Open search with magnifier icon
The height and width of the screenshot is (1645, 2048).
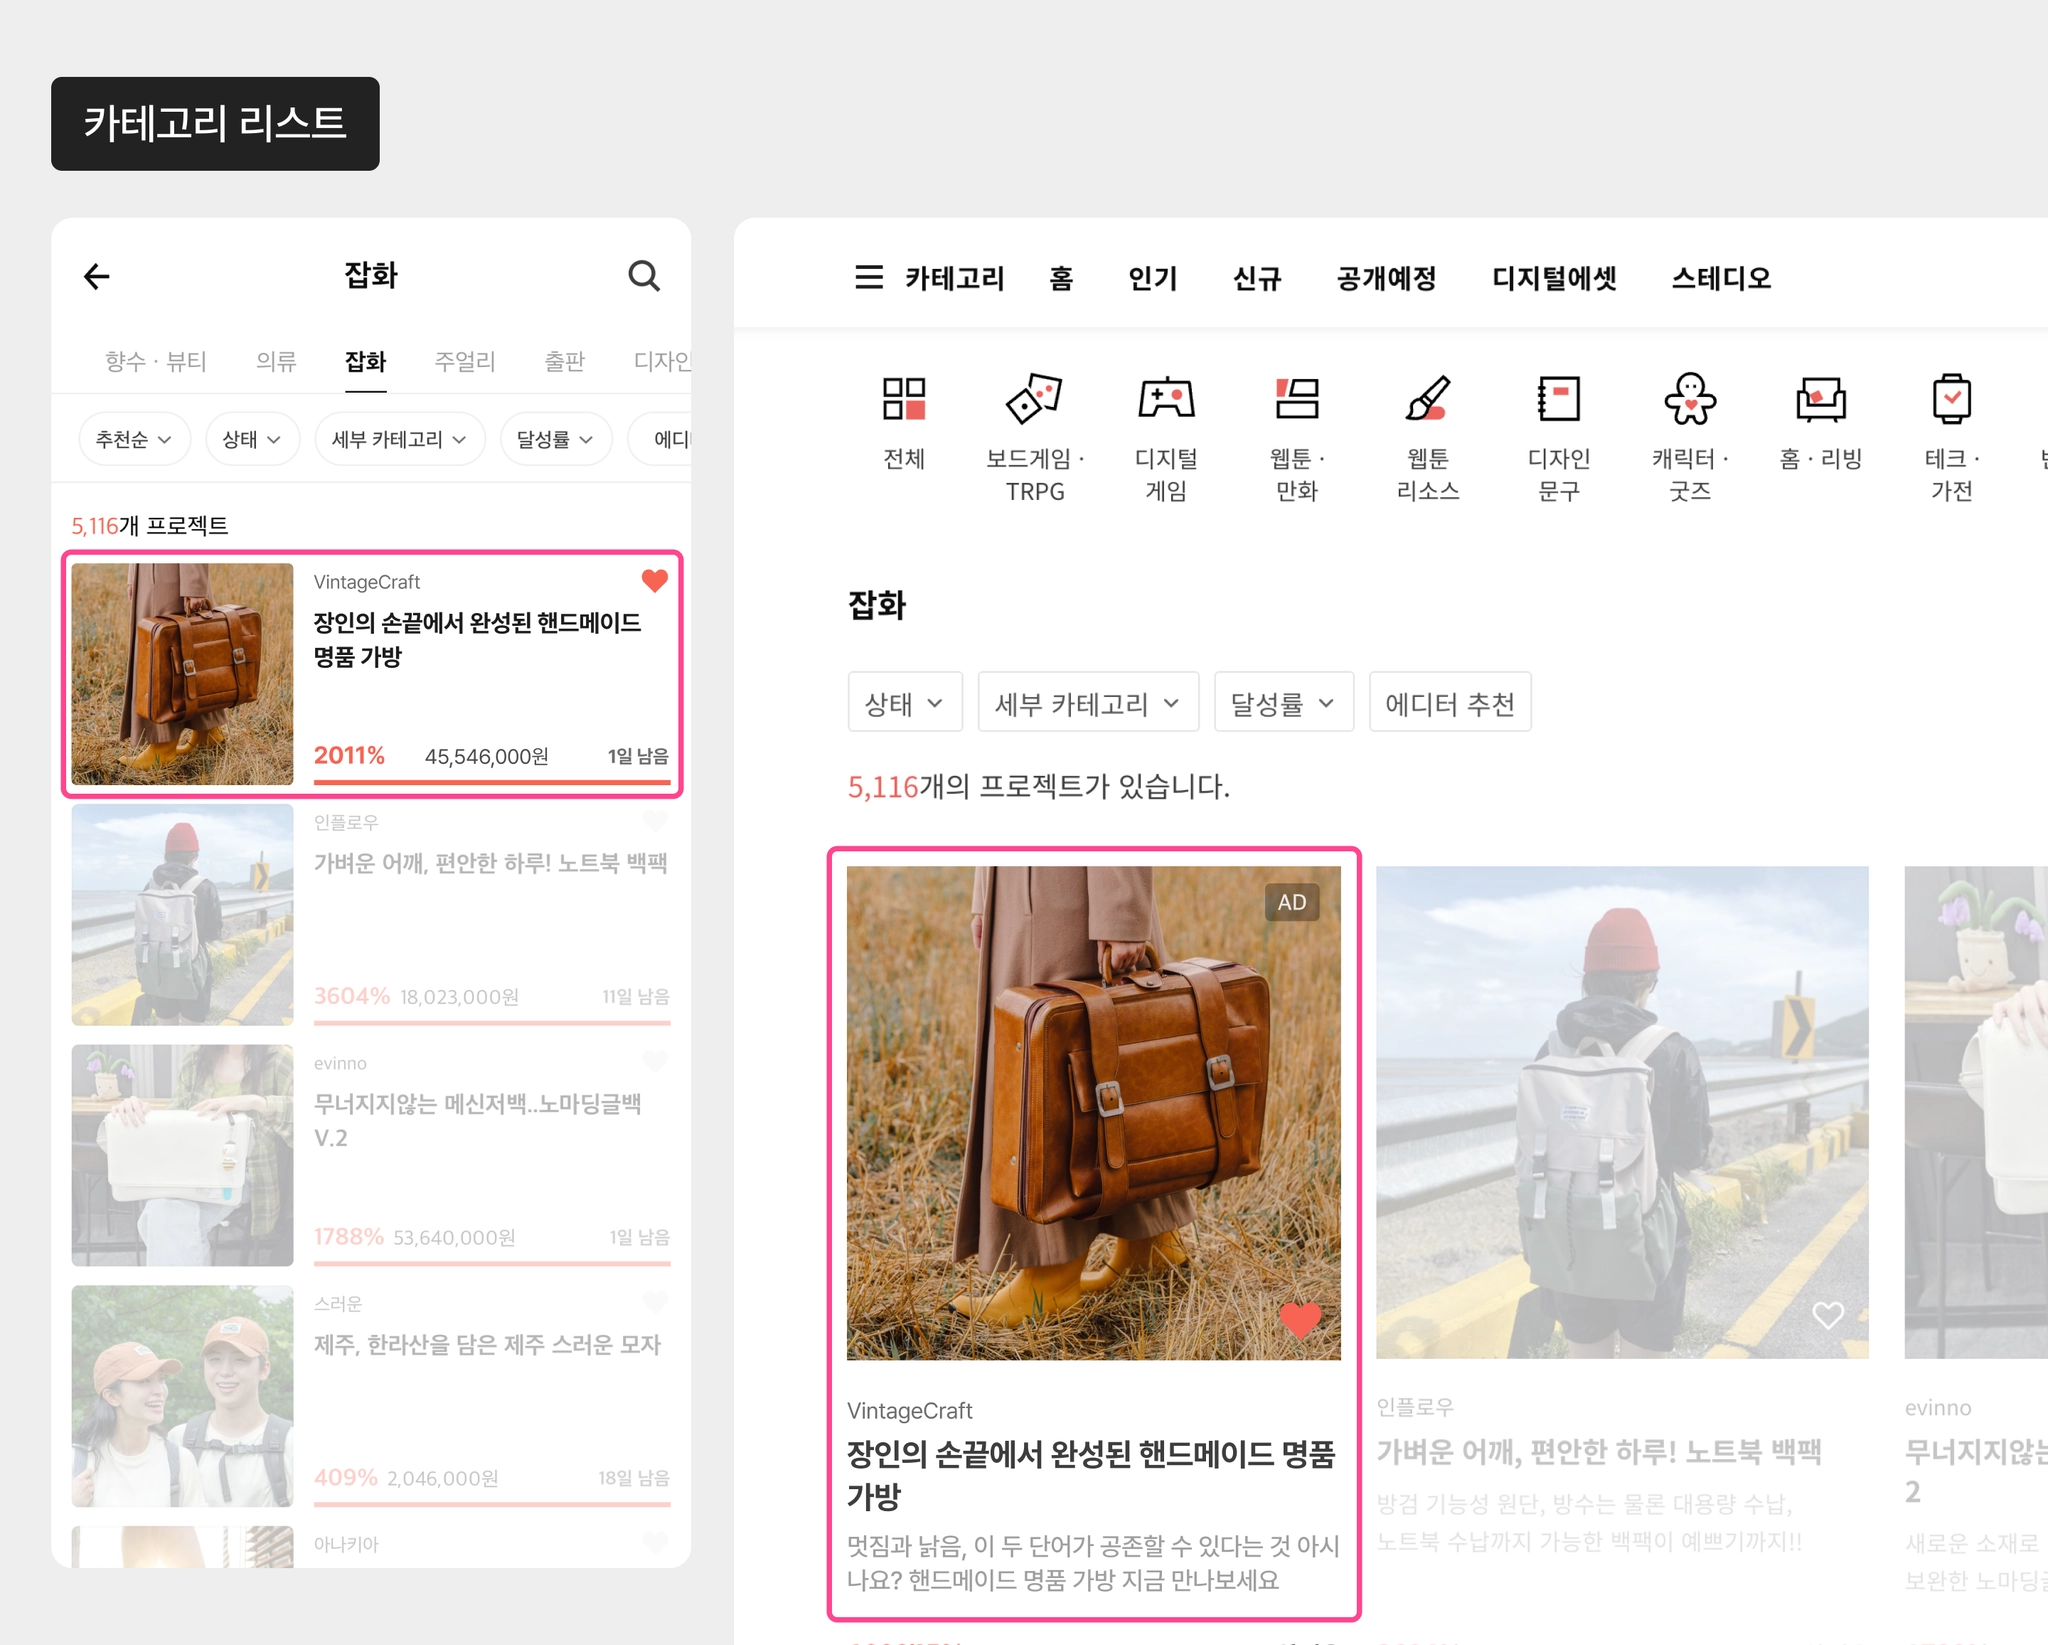644,276
